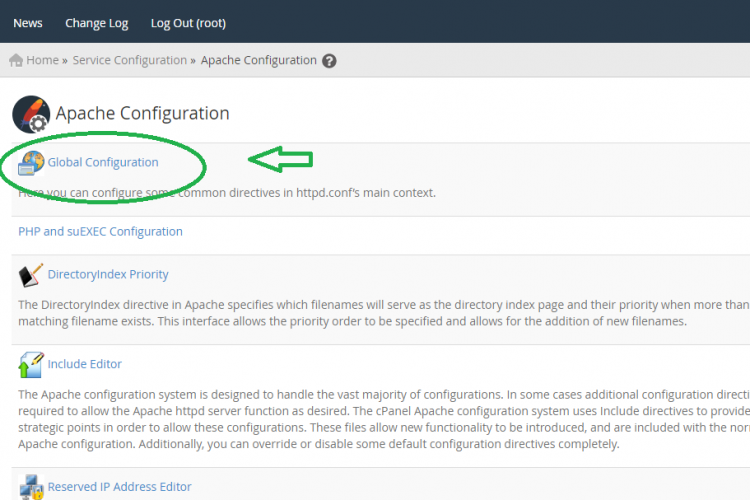Click the httpd.conf main context description
This screenshot has height=500, width=750.
point(227,193)
